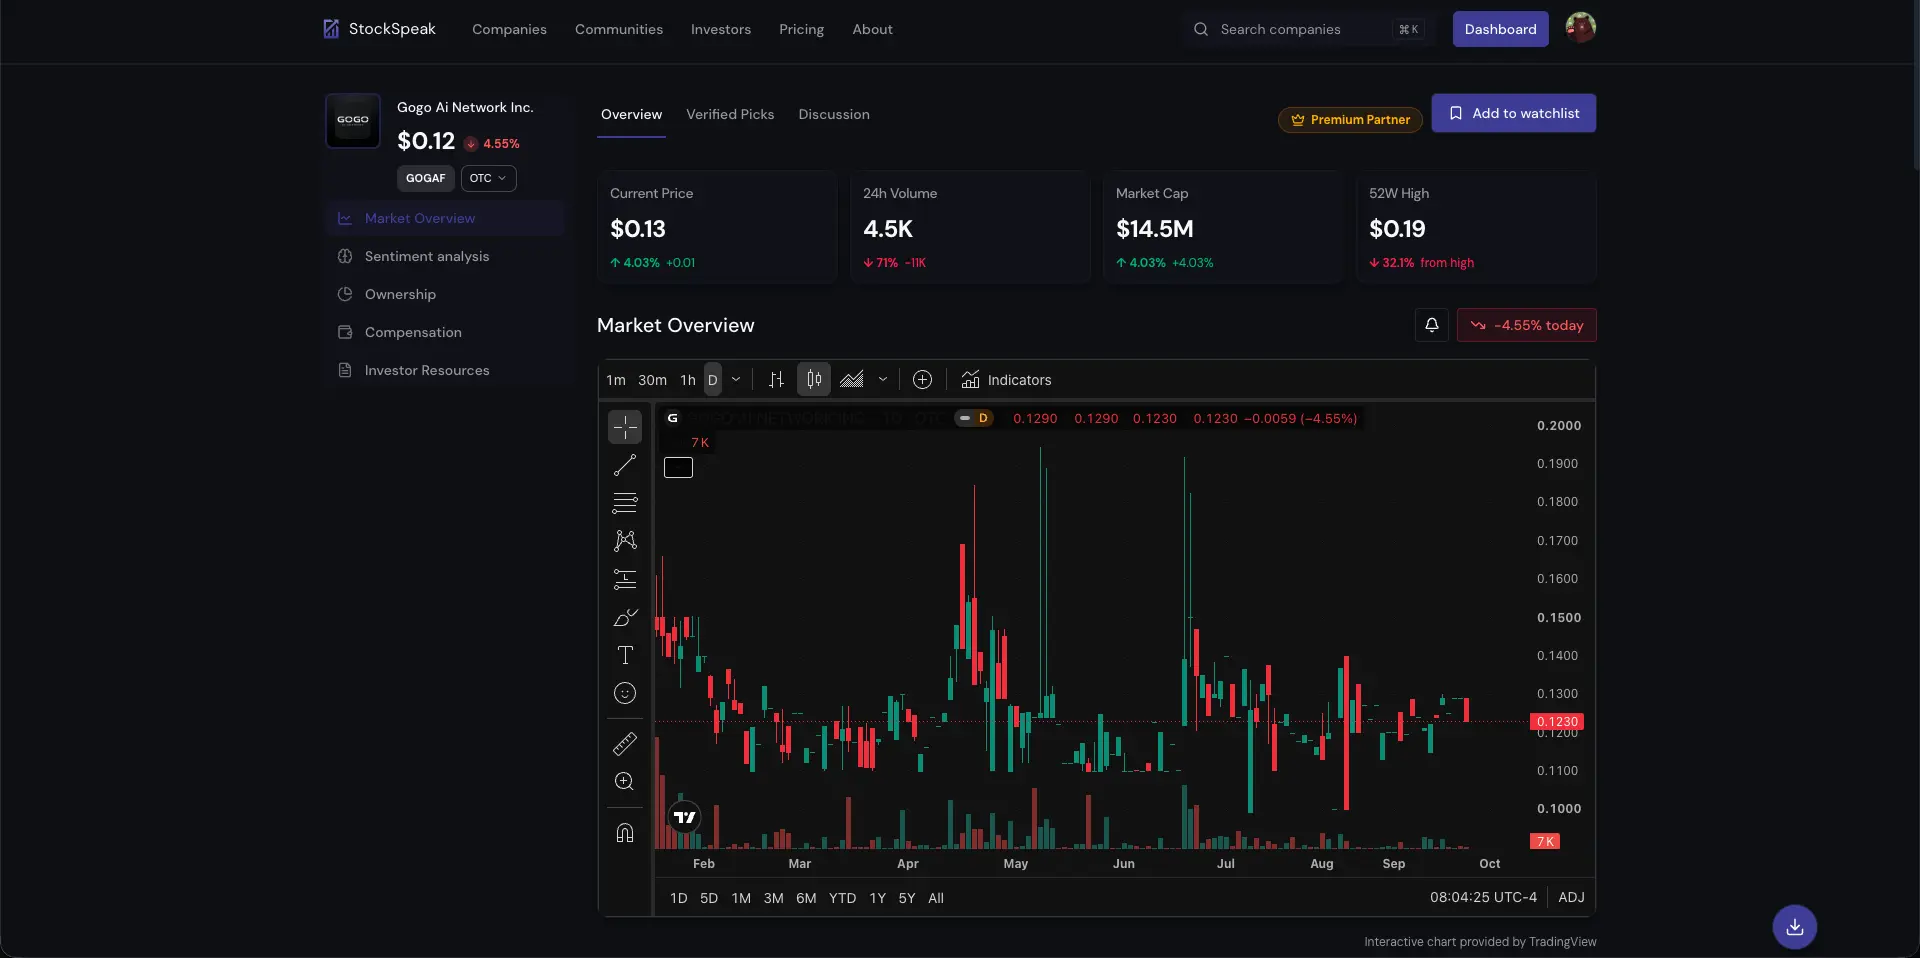1920x958 pixels.
Task: Open Sentiment analysis in sidebar
Action: (445, 256)
